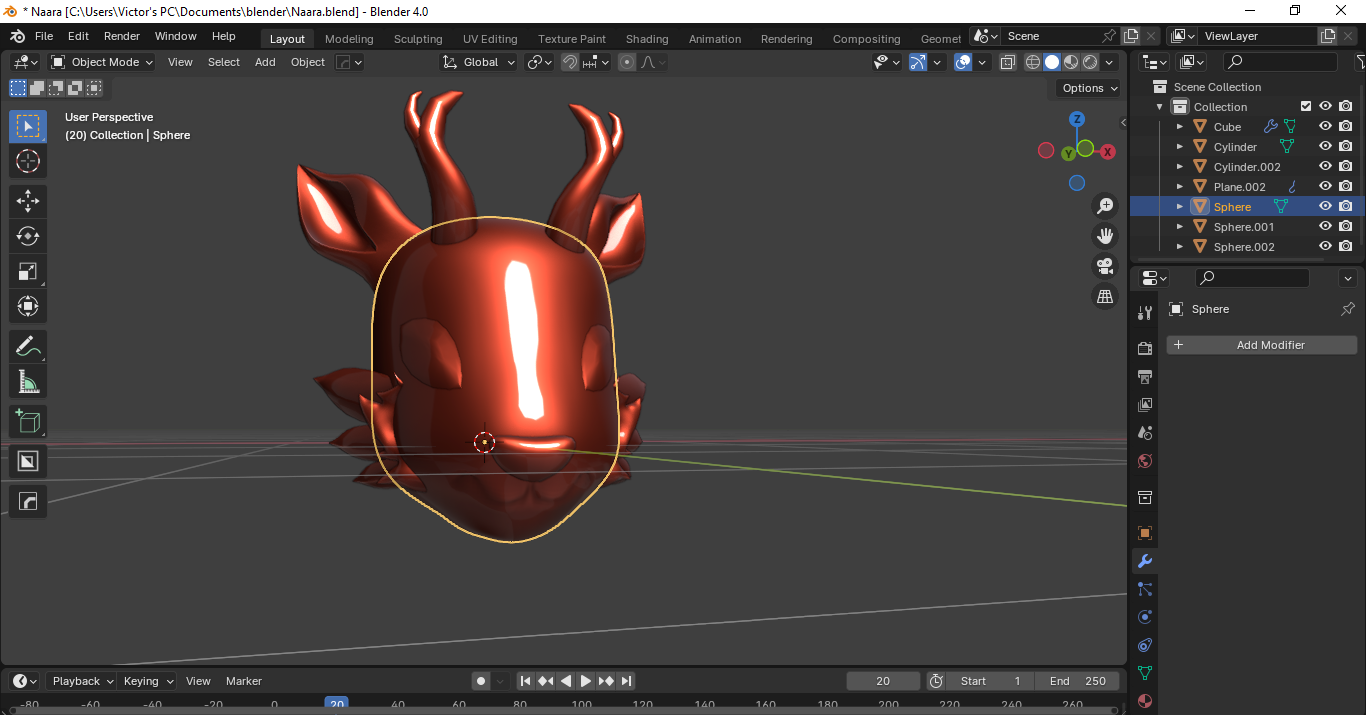Open the Object Mode dropdown
The height and width of the screenshot is (715, 1366).
[102, 62]
